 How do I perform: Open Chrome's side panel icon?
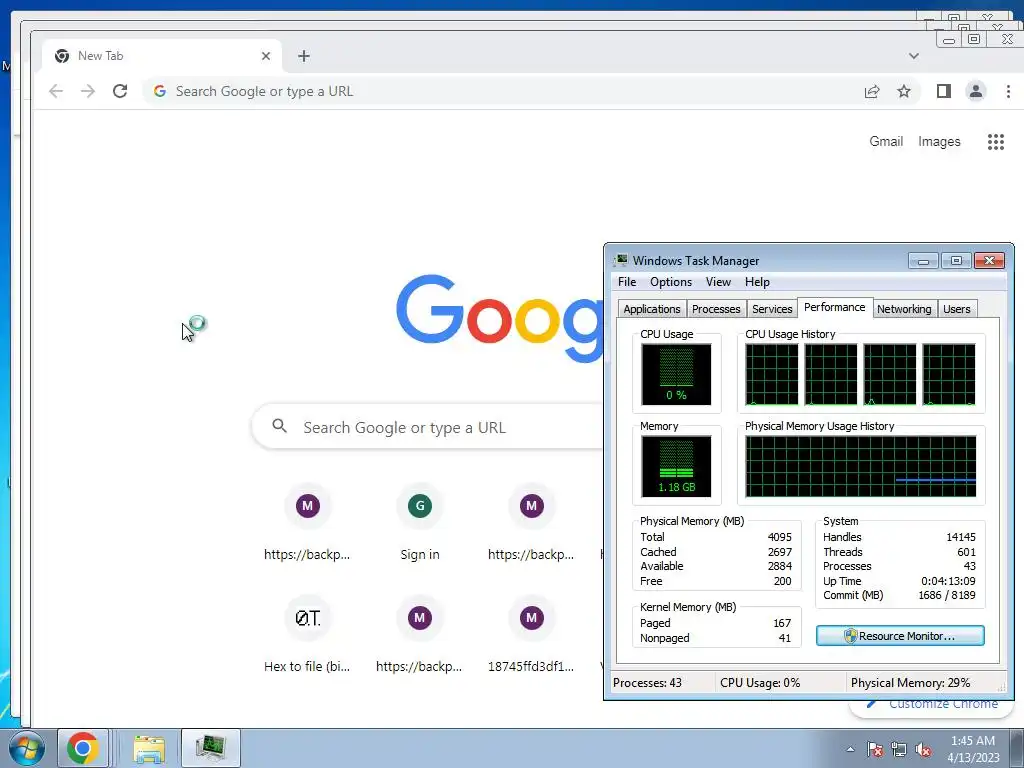(x=944, y=91)
